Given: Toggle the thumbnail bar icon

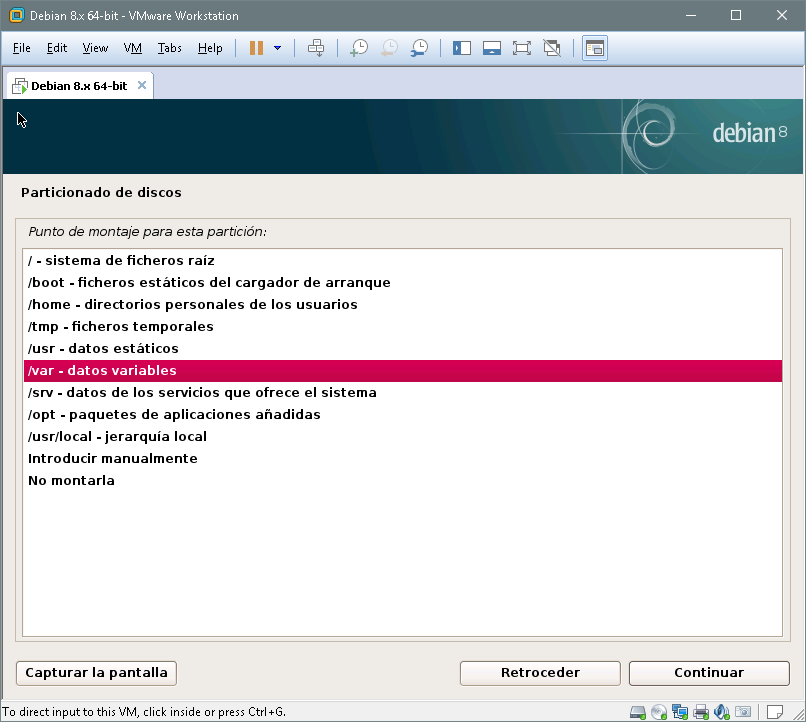Looking at the screenshot, I should 491,48.
